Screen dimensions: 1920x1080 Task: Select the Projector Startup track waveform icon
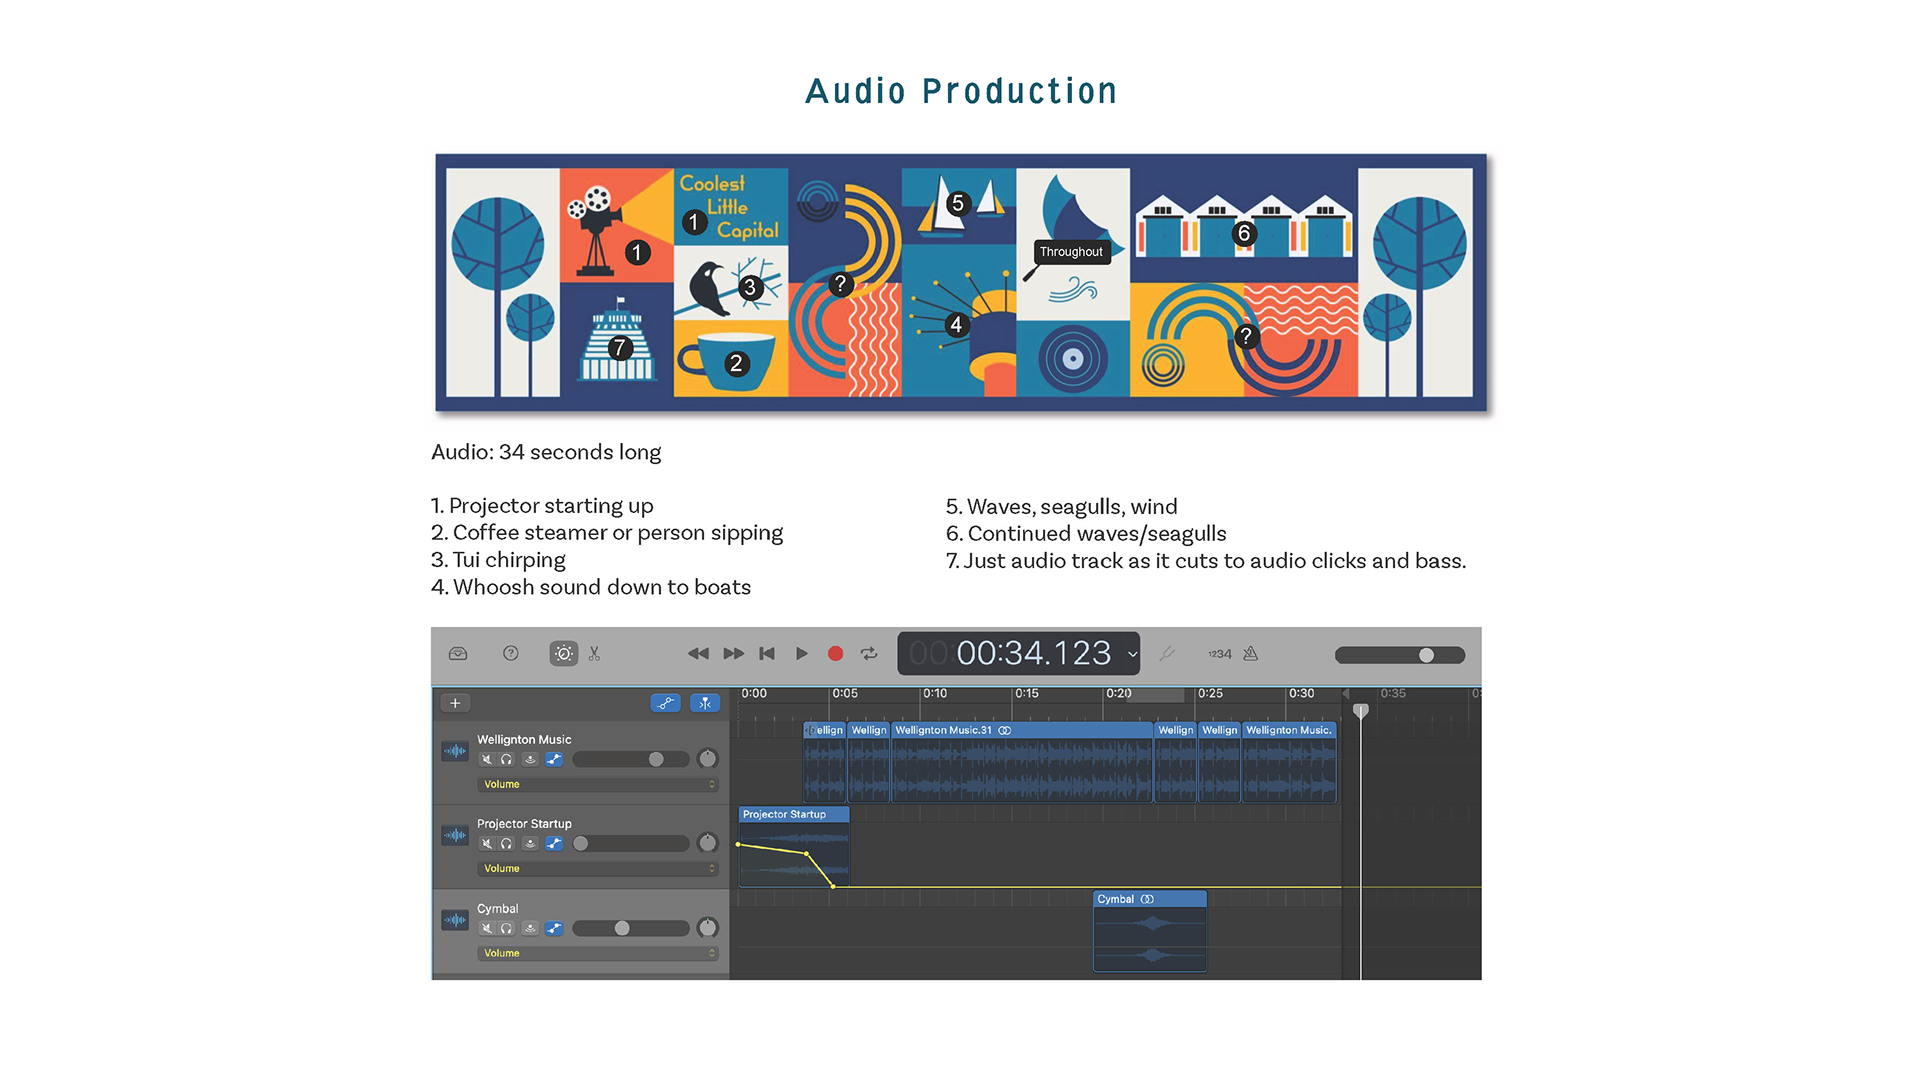pos(455,835)
